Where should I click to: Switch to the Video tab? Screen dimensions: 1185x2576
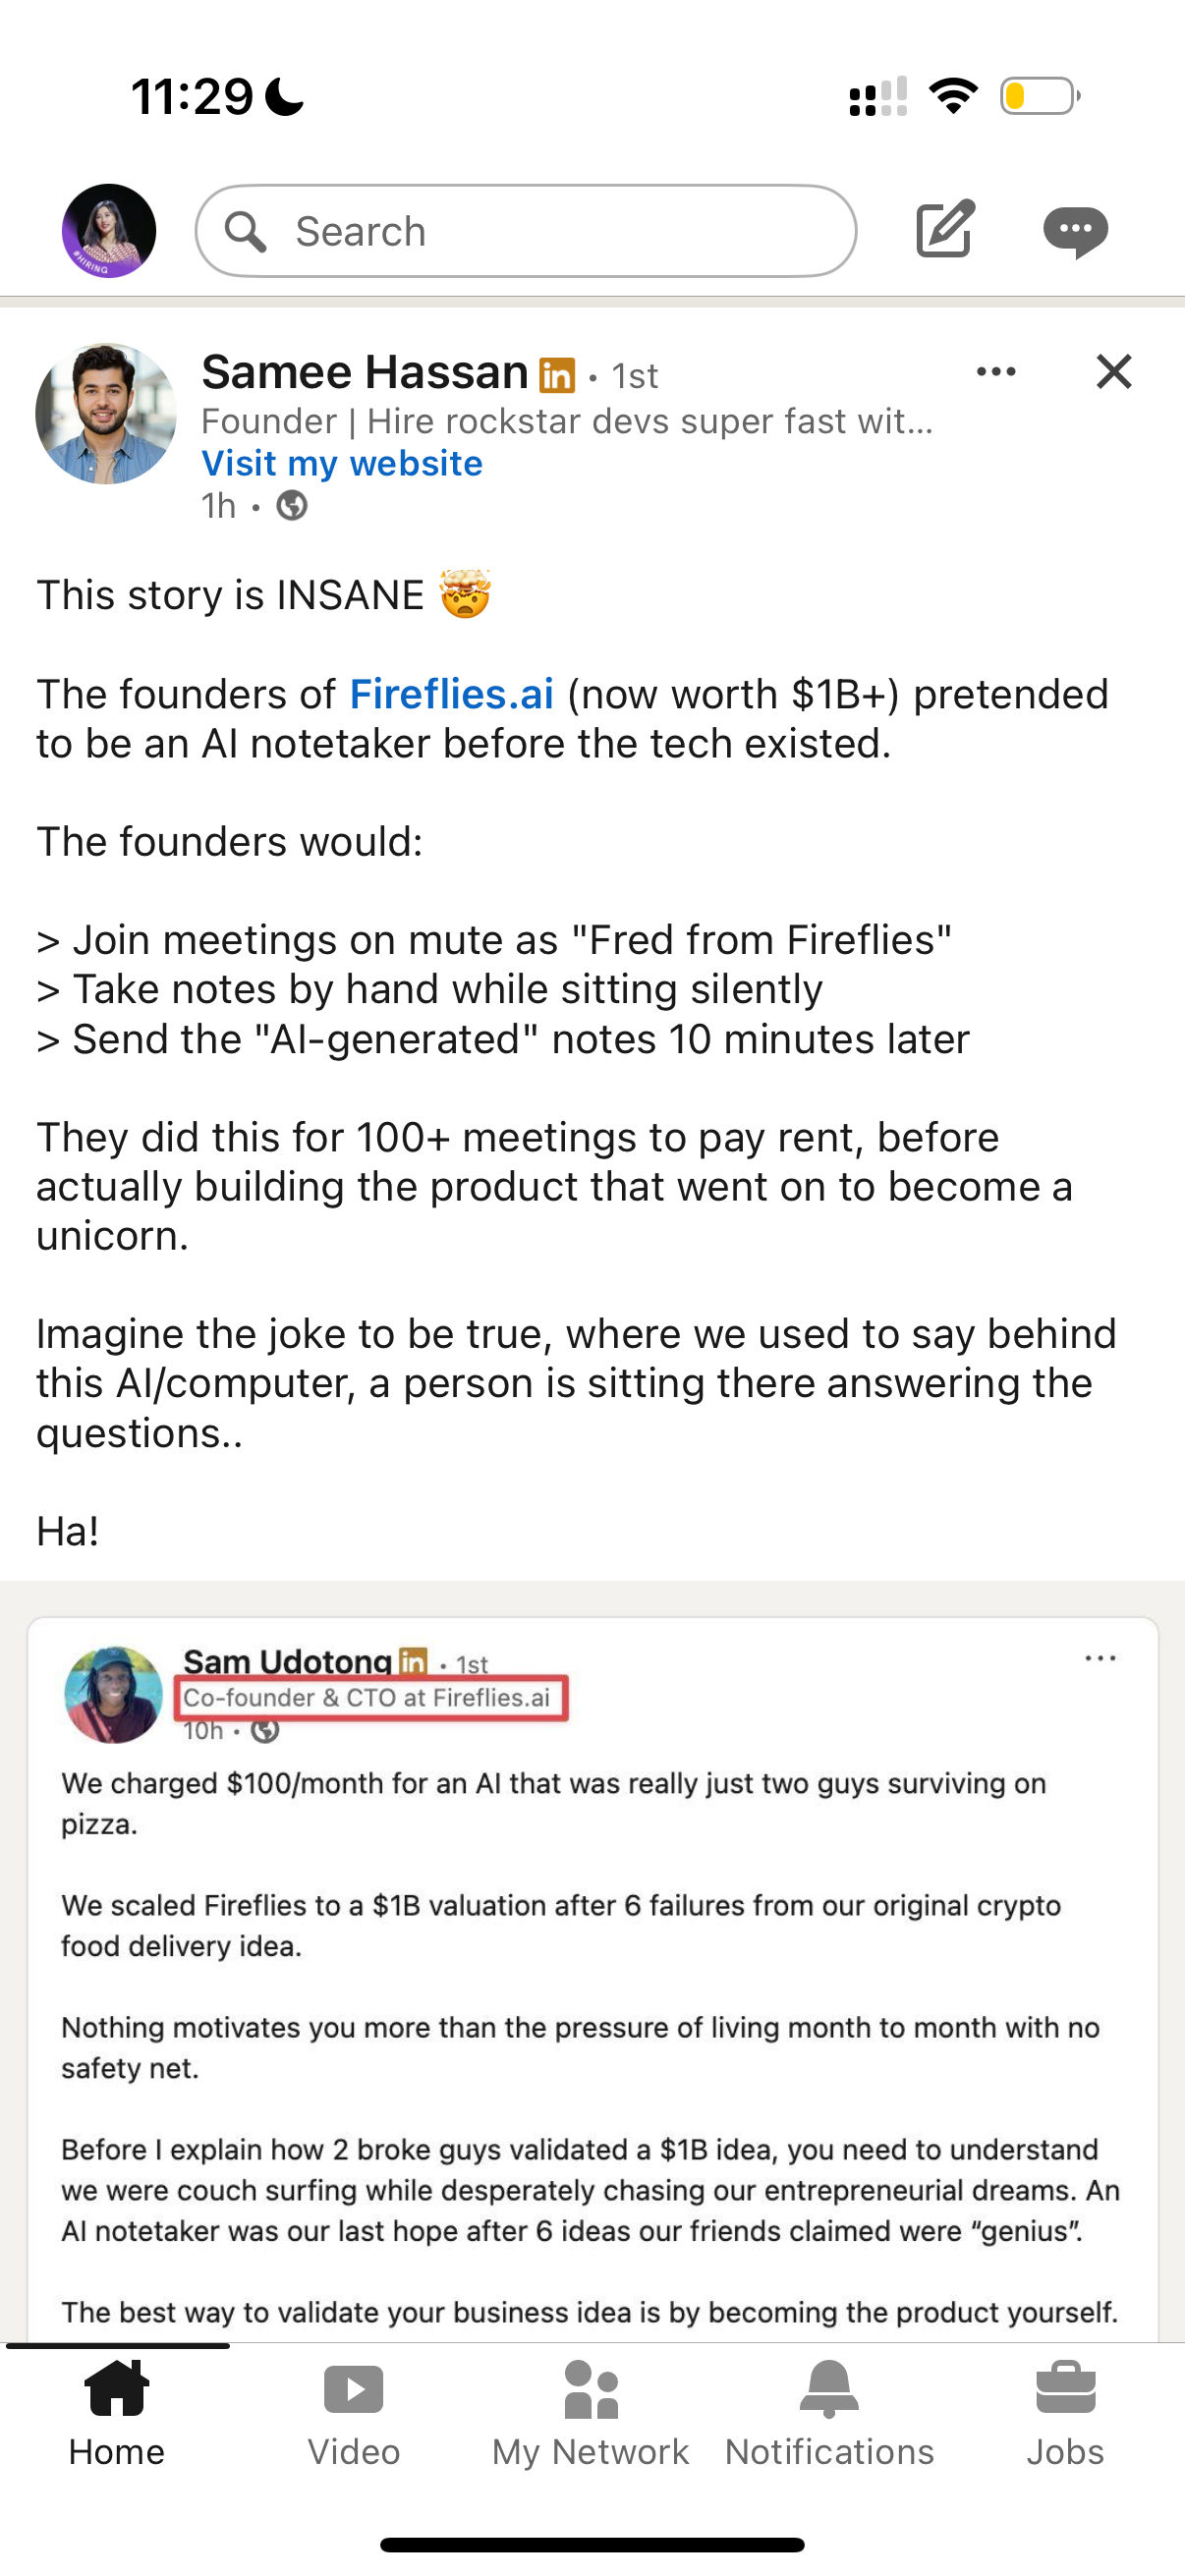[x=353, y=2412]
